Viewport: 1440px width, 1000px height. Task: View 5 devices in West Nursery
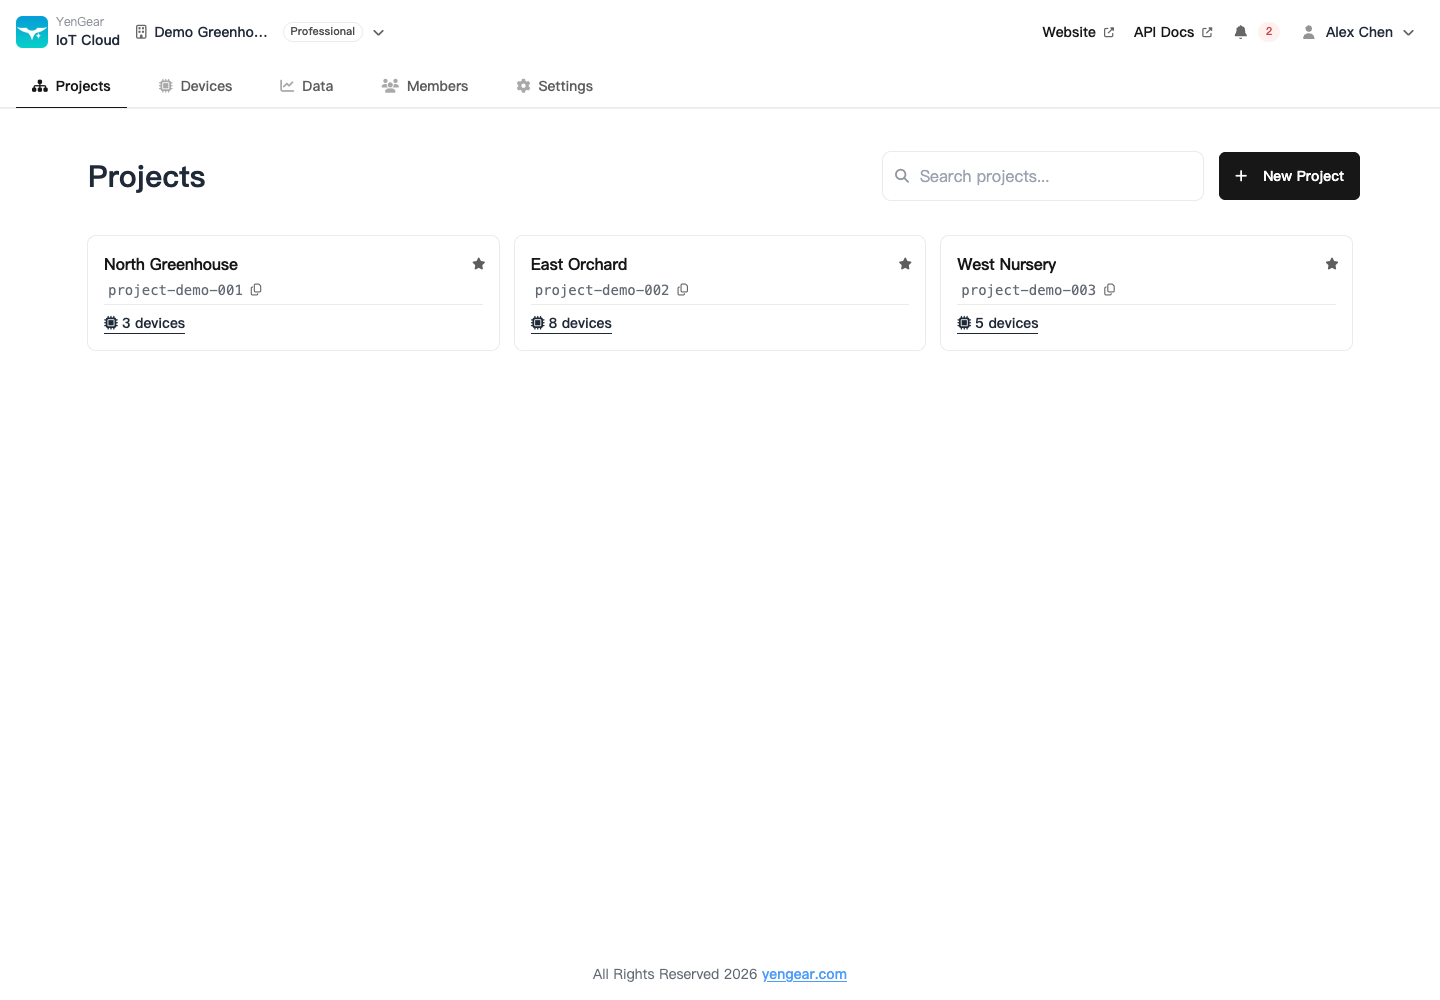click(998, 323)
